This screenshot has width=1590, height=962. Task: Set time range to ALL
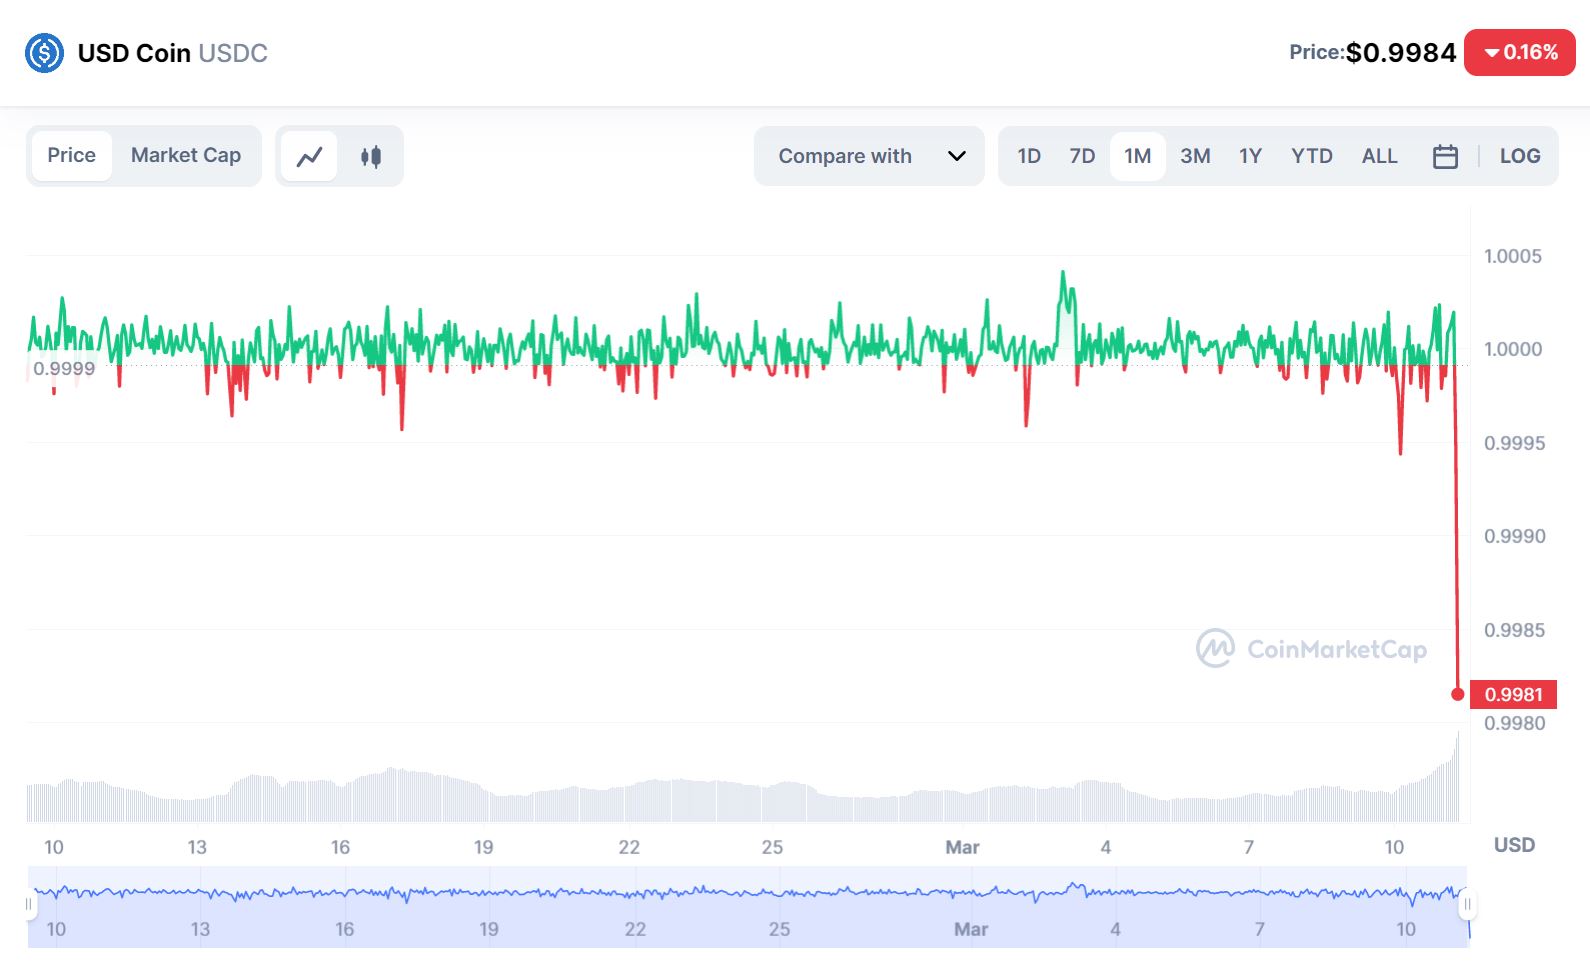tap(1379, 156)
